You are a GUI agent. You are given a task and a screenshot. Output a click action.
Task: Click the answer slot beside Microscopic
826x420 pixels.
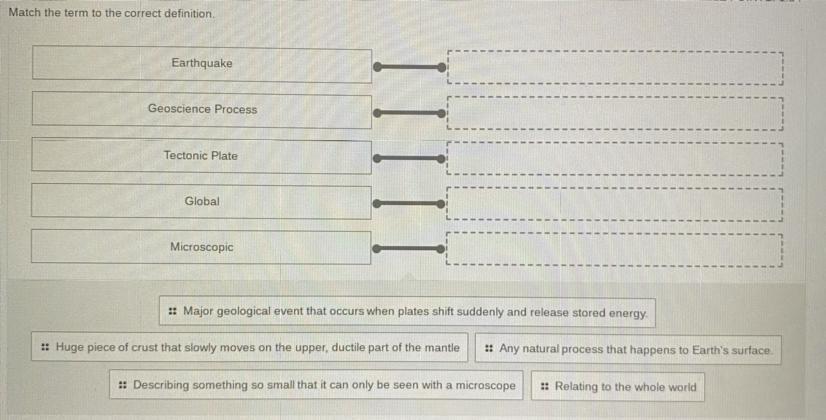click(614, 249)
